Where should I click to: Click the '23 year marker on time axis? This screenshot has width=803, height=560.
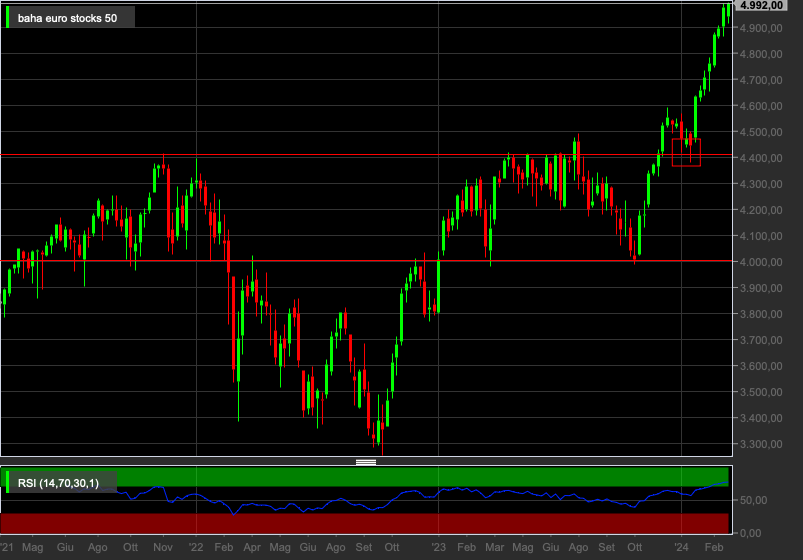[x=438, y=547]
